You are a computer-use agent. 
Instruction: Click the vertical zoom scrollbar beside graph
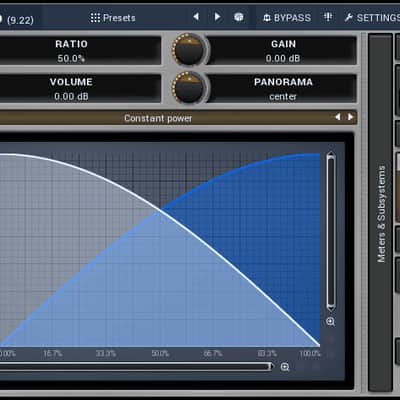tap(331, 231)
